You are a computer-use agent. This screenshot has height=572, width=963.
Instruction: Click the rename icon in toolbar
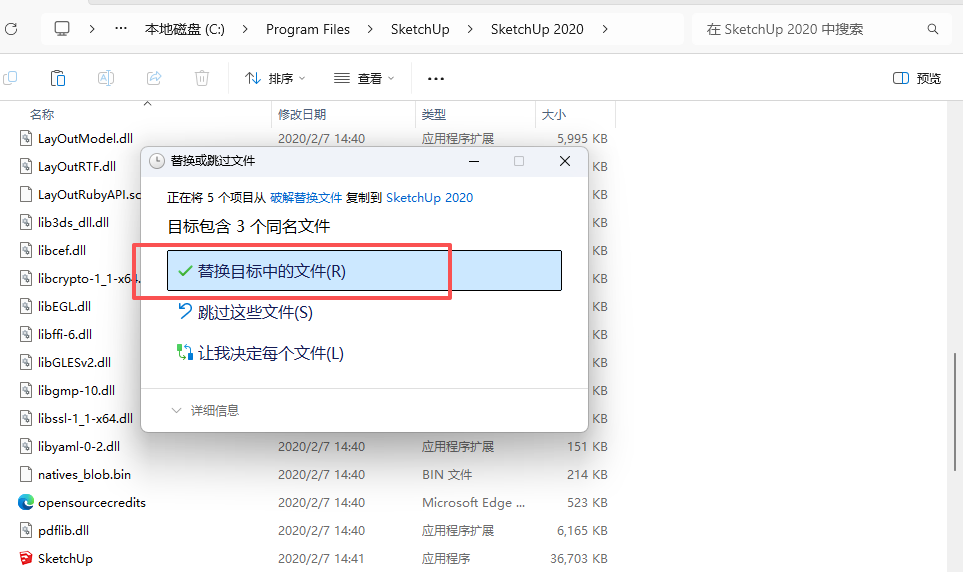[106, 78]
